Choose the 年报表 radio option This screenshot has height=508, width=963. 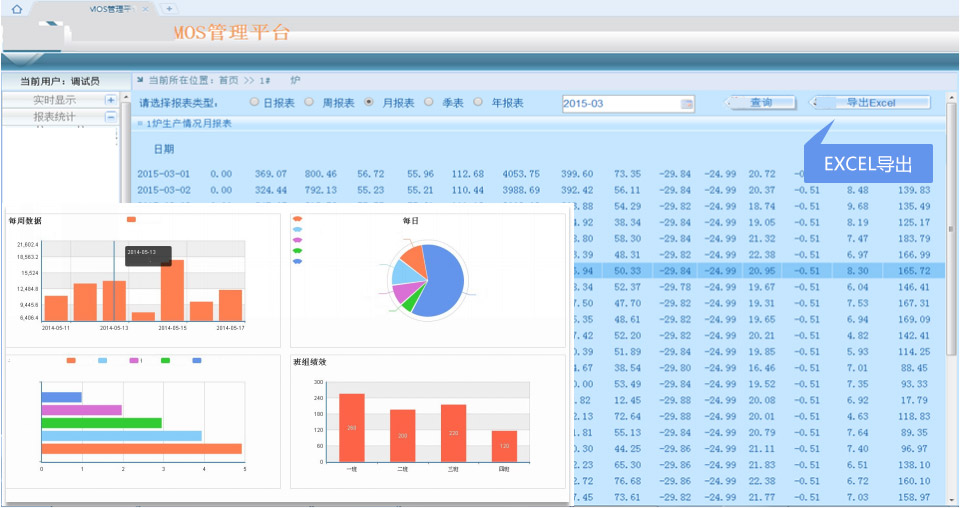(x=478, y=102)
